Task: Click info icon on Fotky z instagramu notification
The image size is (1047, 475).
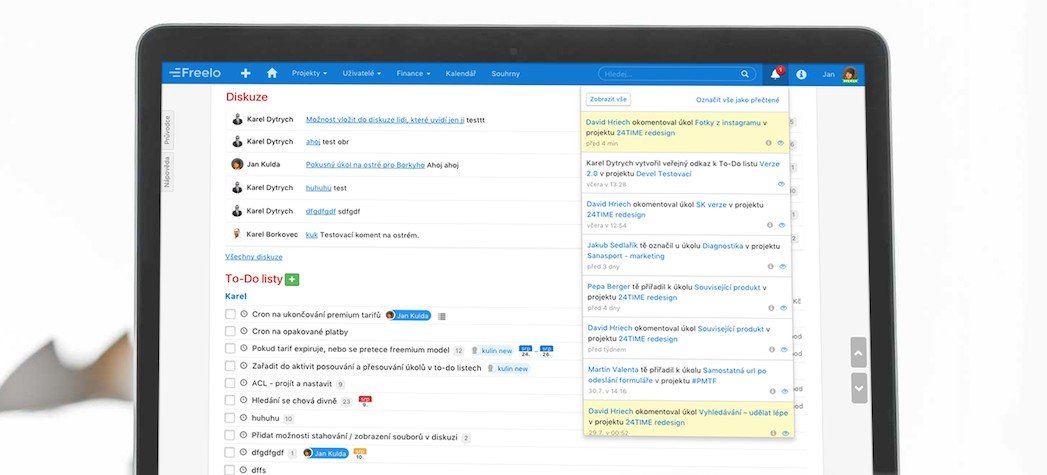Action: pyautogui.click(x=769, y=142)
